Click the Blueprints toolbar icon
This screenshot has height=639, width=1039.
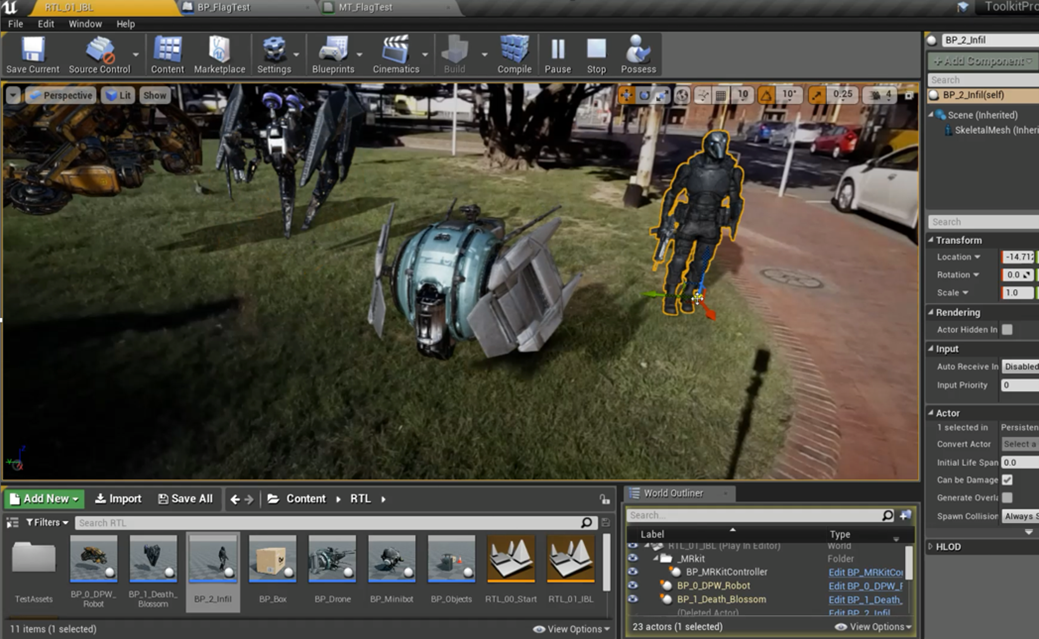[x=333, y=54]
